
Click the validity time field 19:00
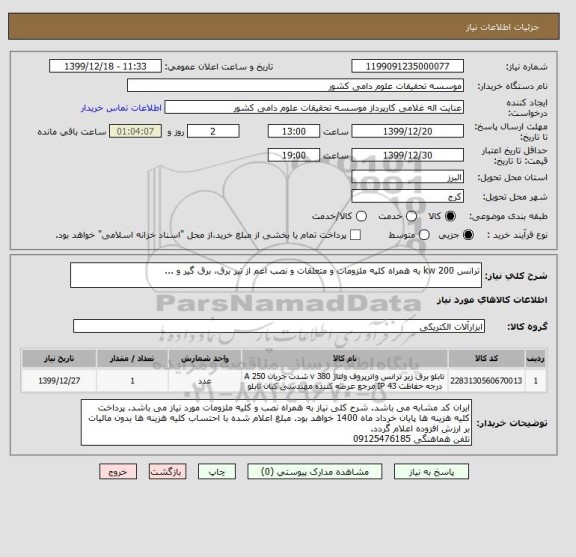[294, 155]
